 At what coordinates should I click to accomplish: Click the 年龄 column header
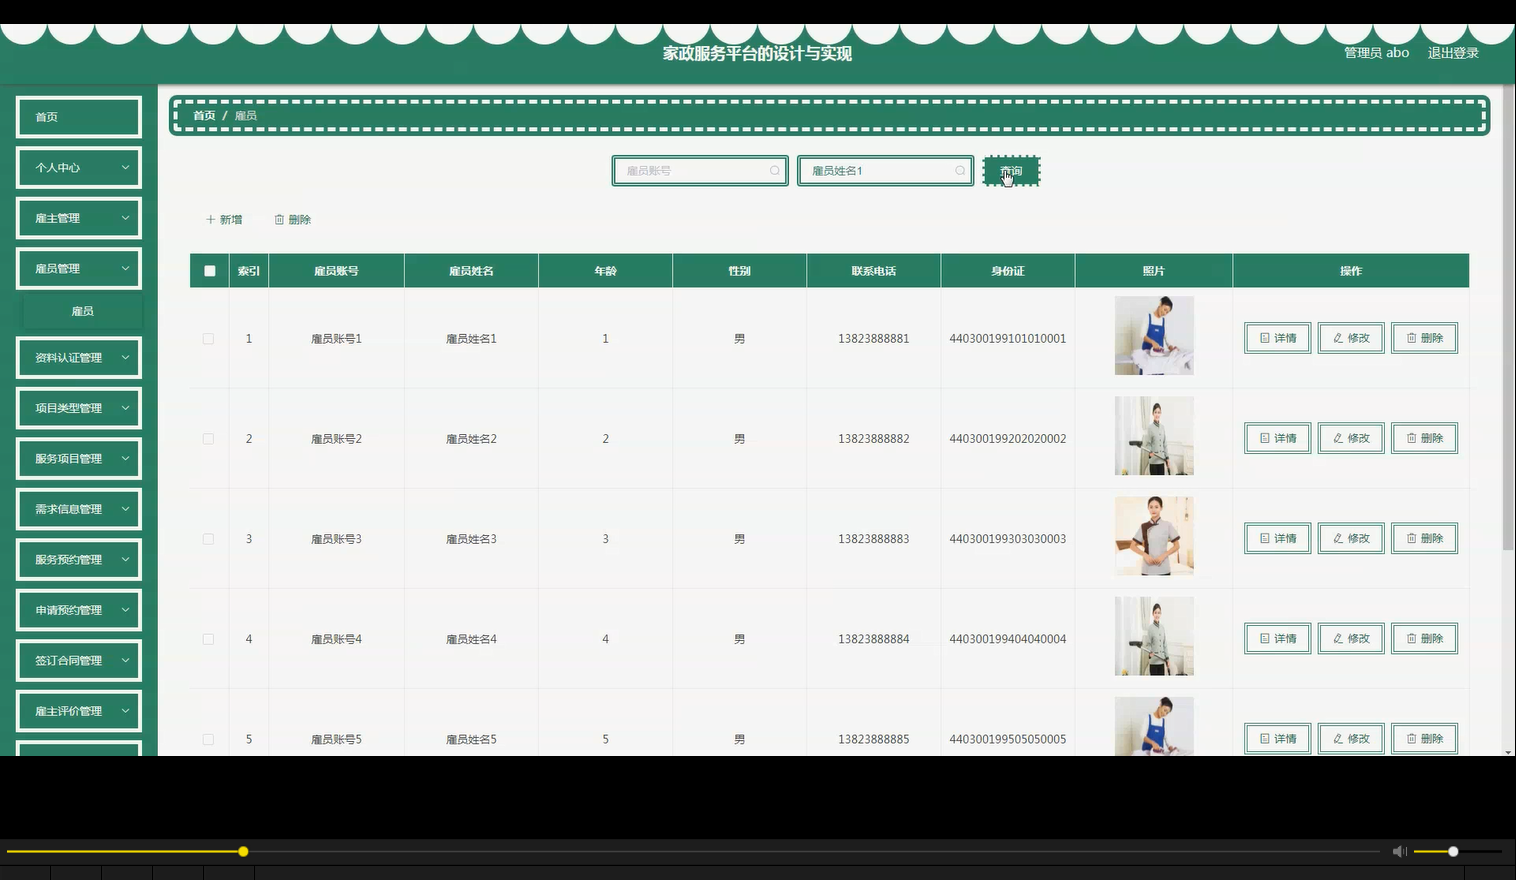coord(605,271)
